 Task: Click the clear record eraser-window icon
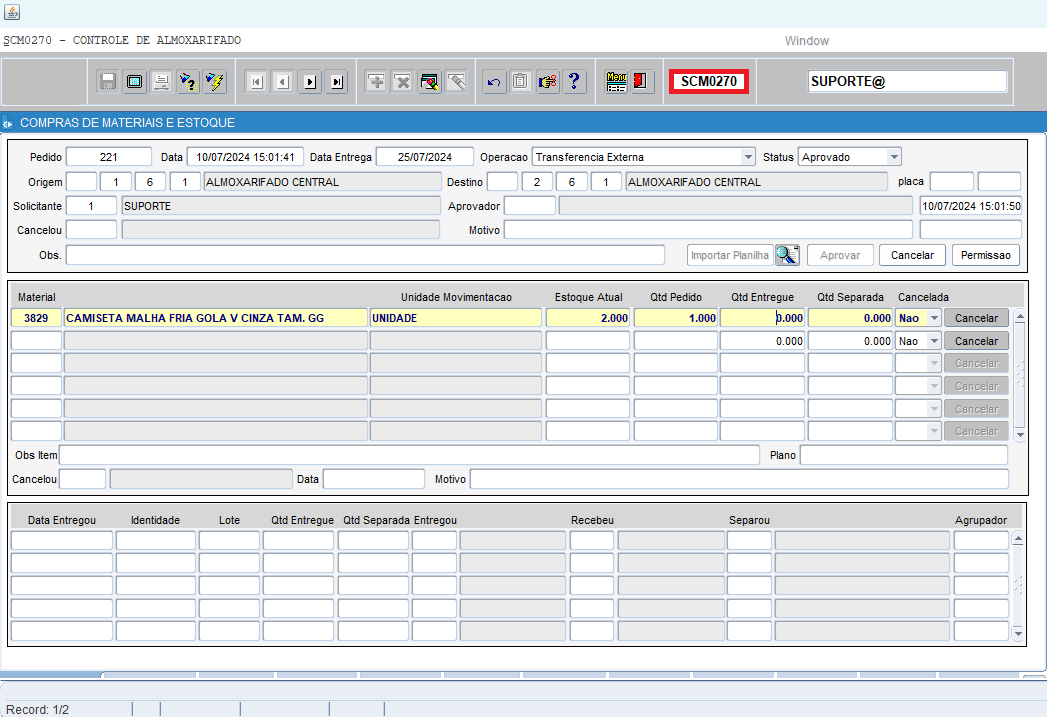(429, 81)
